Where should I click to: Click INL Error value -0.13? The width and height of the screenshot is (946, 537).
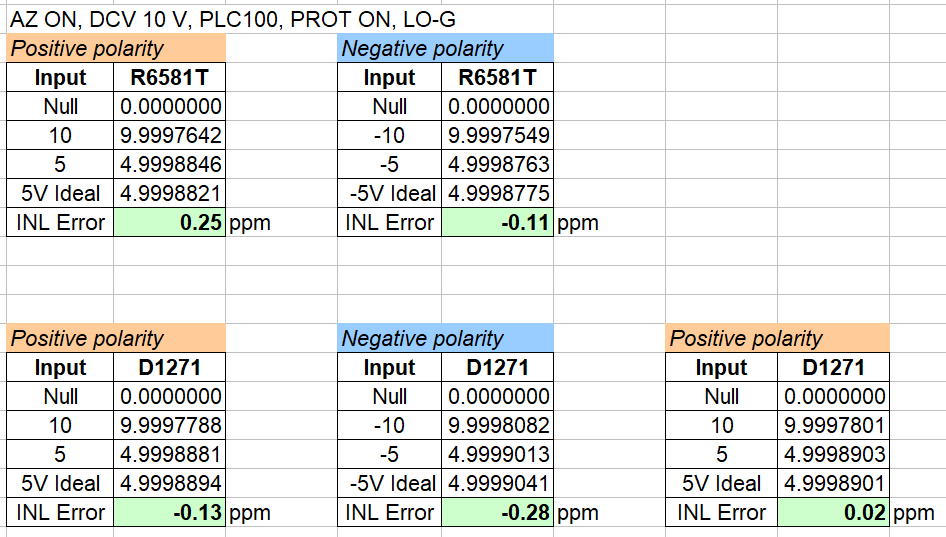pos(170,512)
